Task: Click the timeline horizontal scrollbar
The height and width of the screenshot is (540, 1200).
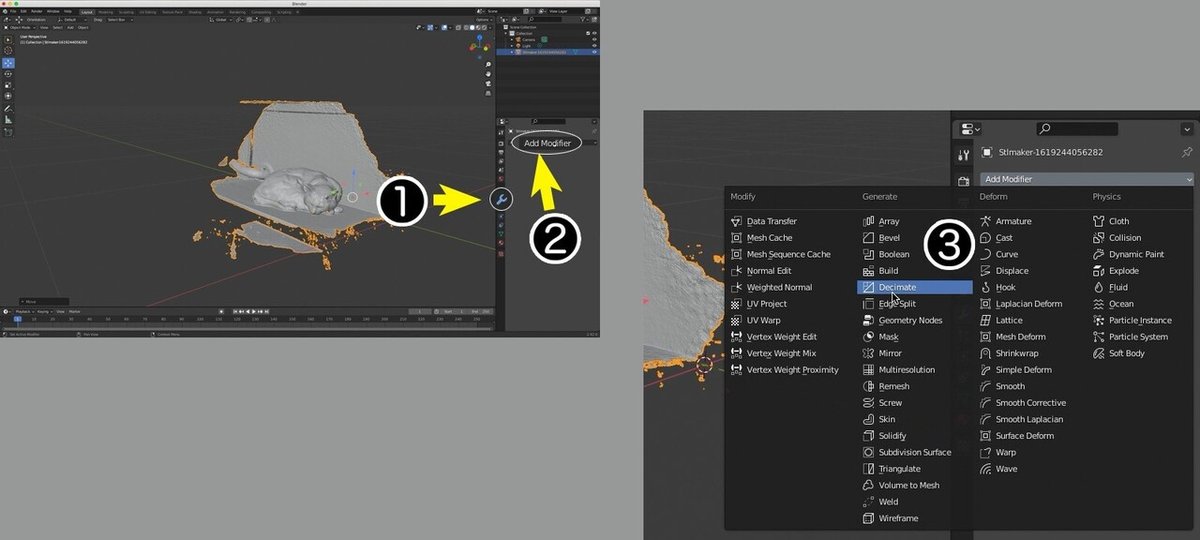Action: pos(247,329)
